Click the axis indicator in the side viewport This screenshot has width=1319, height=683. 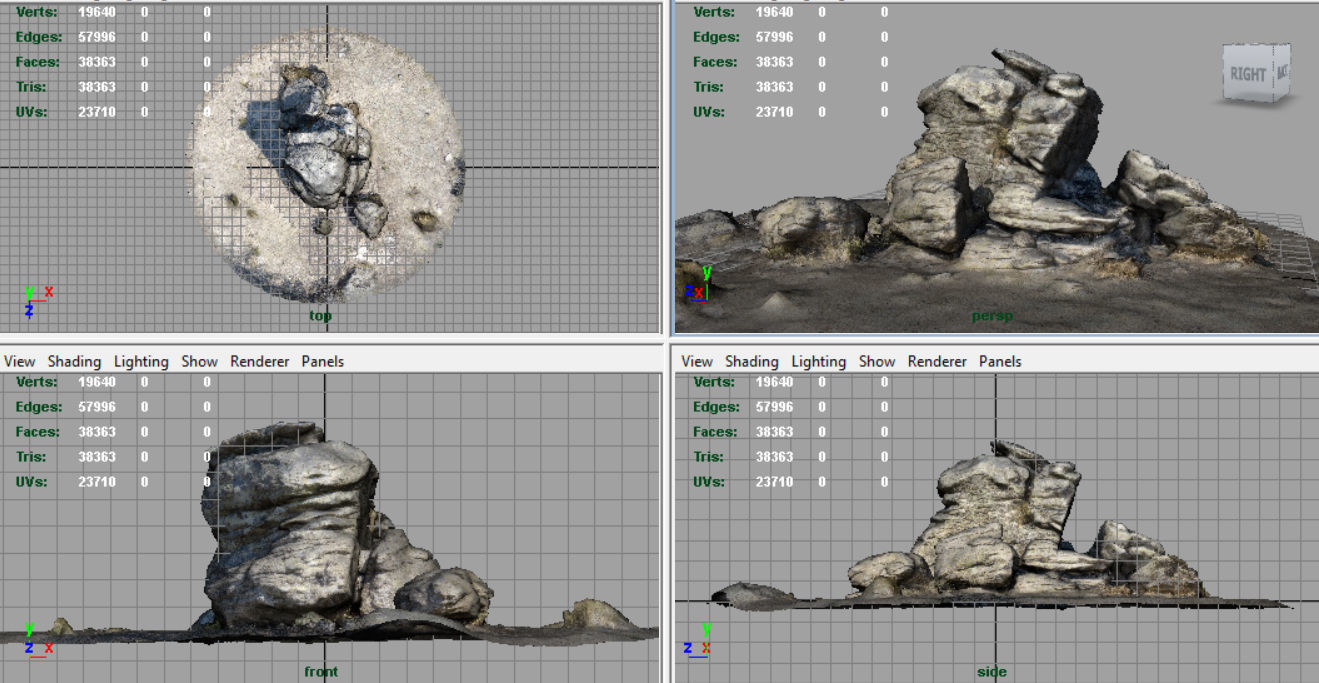[699, 639]
